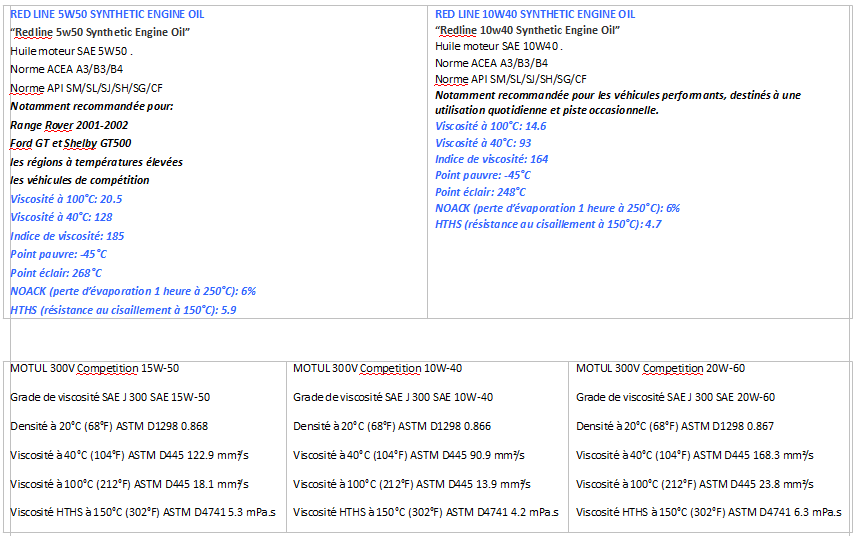Click Norme API SM/SL/SJ/SH/SG/CF in the 5W50 cell
857x536 pixels.
click(x=86, y=88)
